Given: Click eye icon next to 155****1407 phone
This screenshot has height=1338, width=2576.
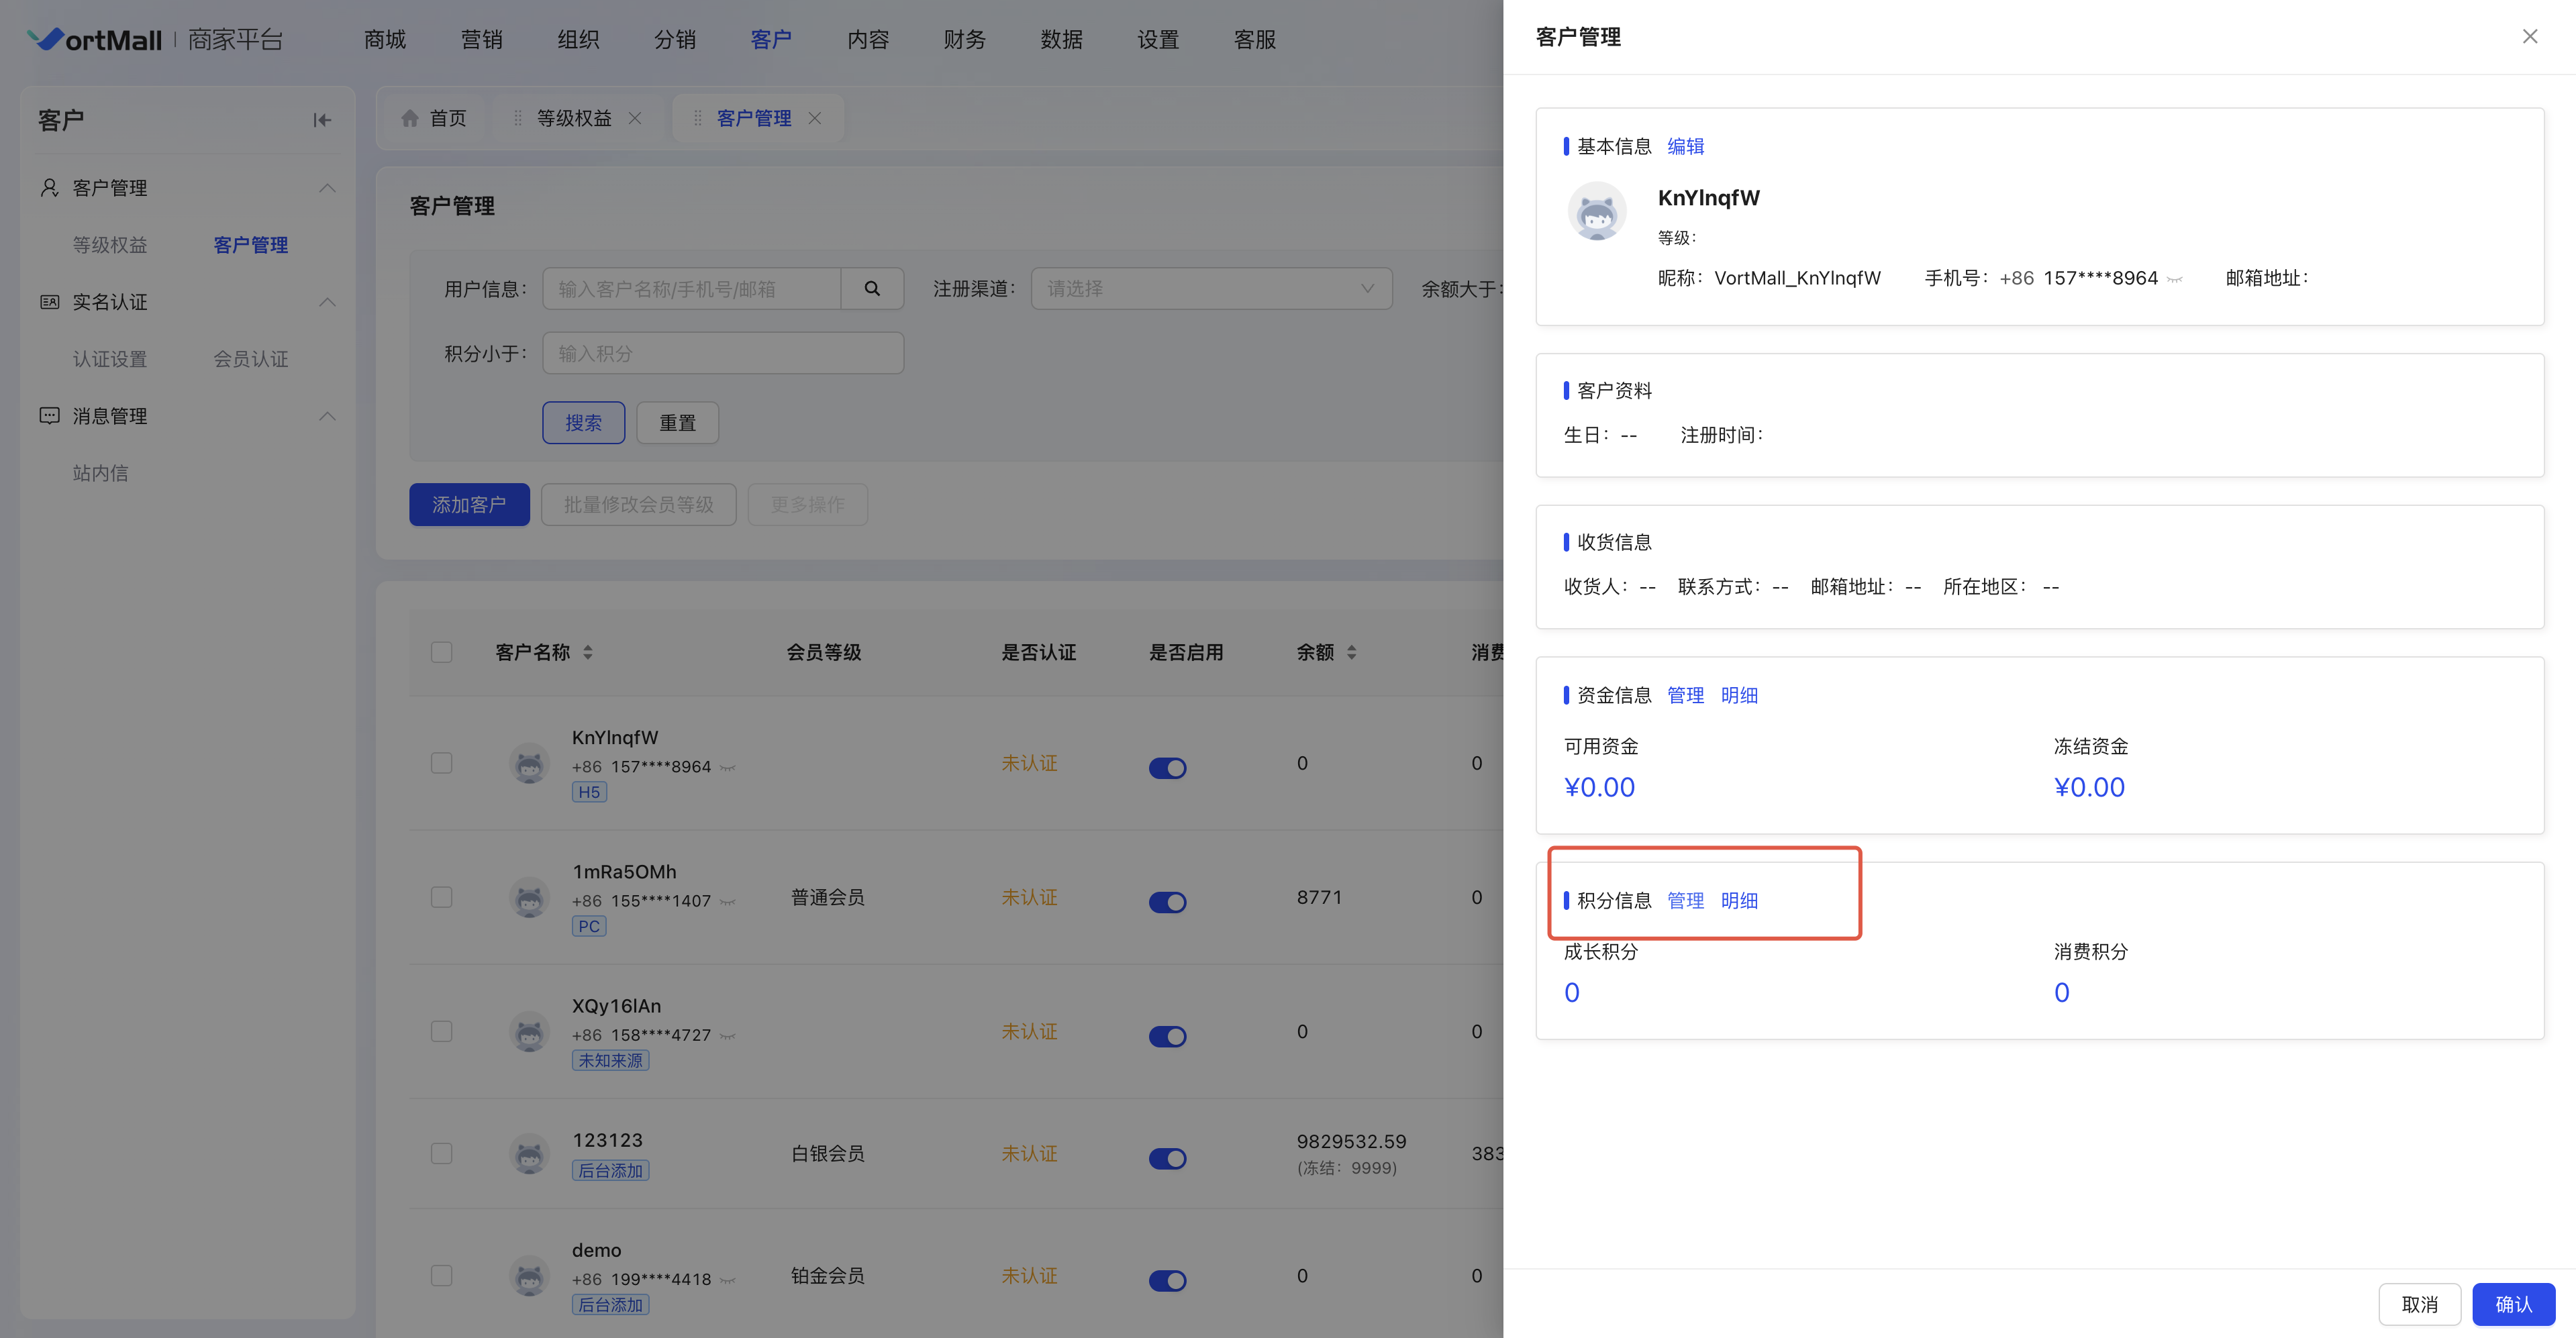Looking at the screenshot, I should [728, 902].
